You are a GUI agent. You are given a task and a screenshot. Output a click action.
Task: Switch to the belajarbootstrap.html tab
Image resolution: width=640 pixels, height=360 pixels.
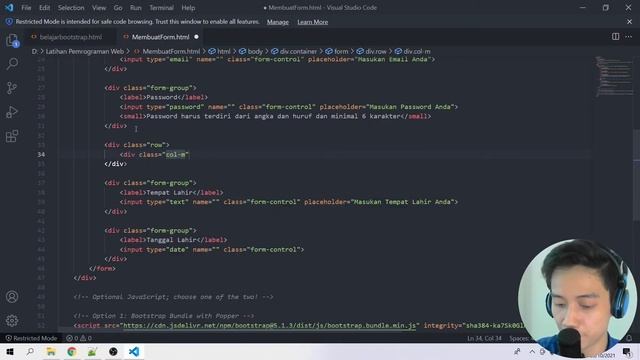pos(71,37)
